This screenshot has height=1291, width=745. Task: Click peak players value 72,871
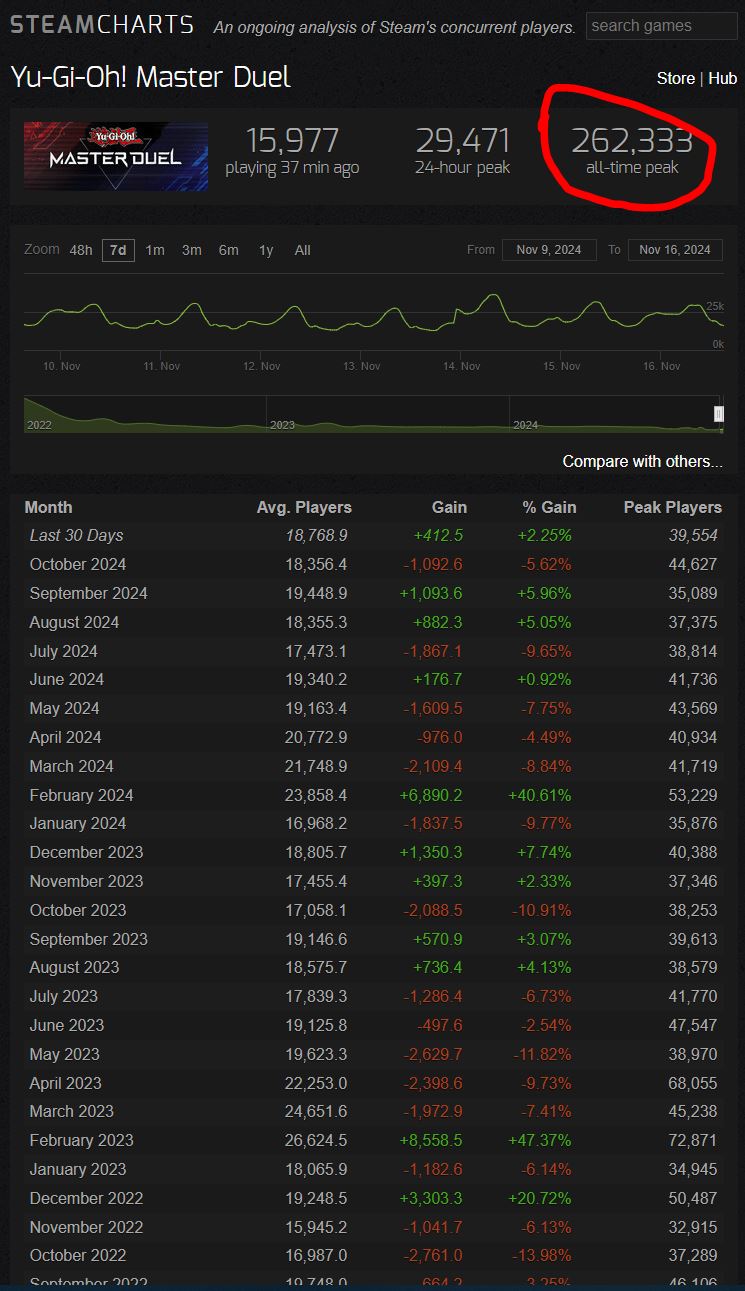pyautogui.click(x=693, y=1140)
